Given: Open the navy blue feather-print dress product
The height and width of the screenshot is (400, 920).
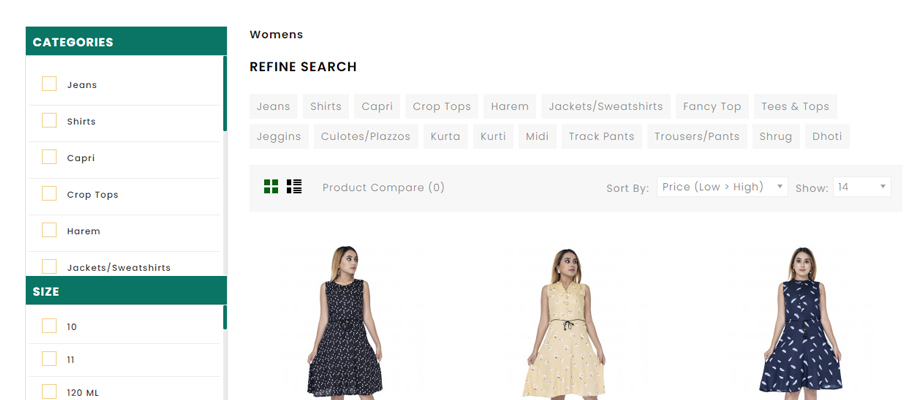Looking at the screenshot, I should click(801, 323).
